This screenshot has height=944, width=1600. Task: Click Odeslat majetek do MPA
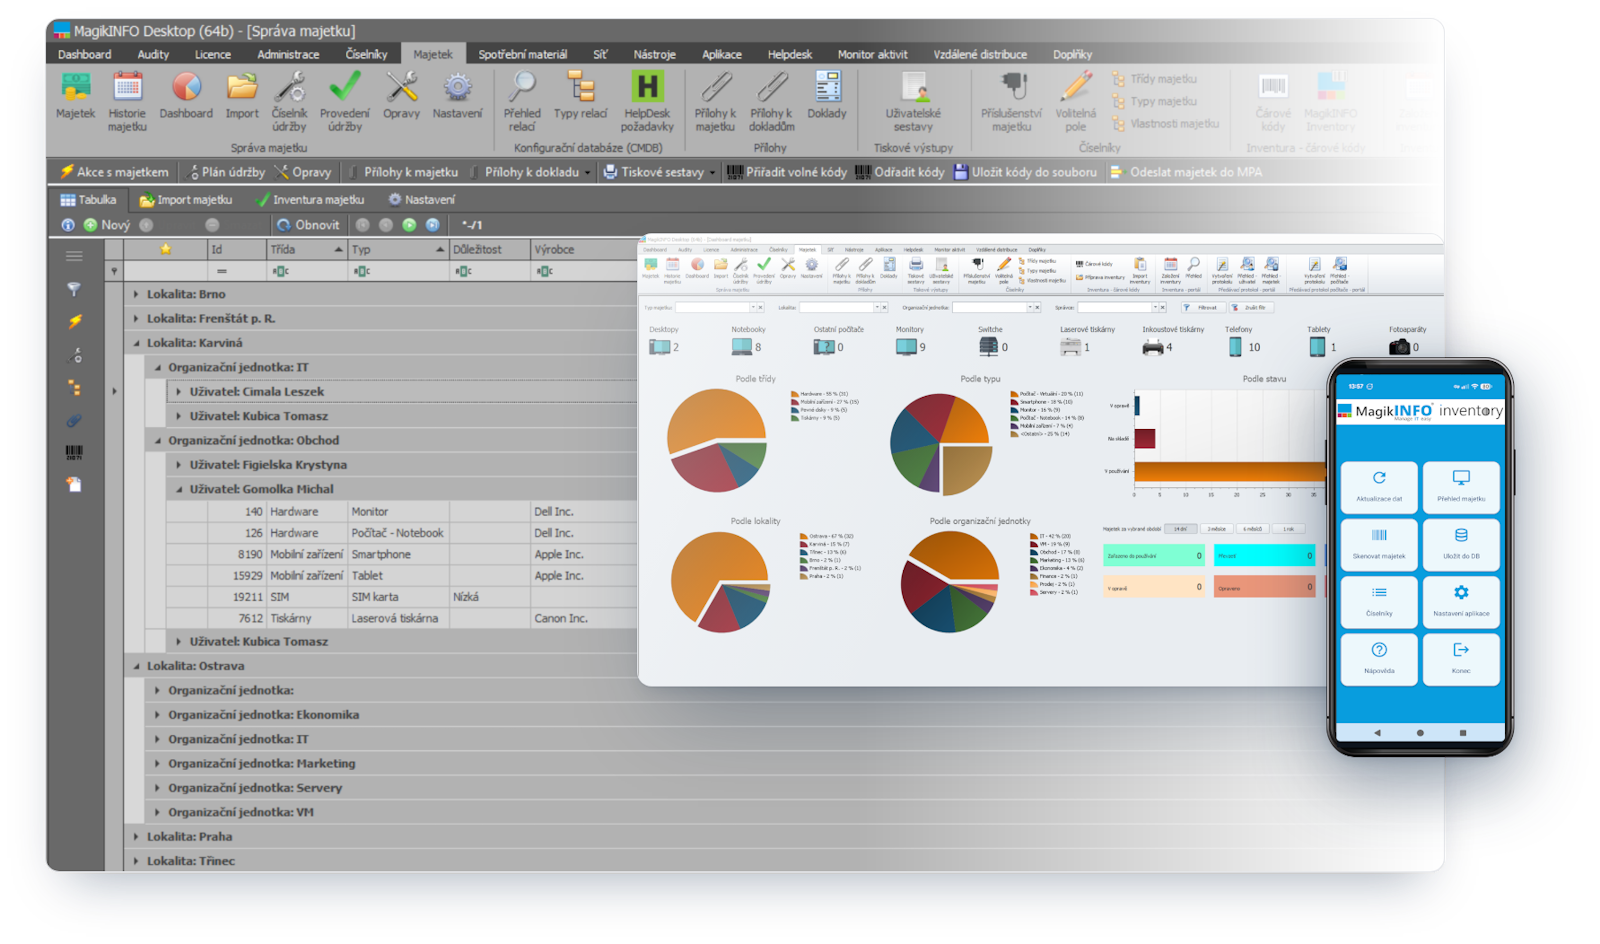[x=1186, y=172]
